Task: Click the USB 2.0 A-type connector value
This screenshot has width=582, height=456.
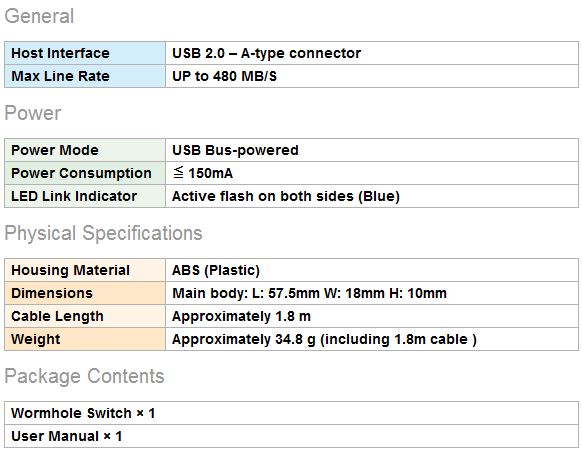Action: click(x=266, y=53)
